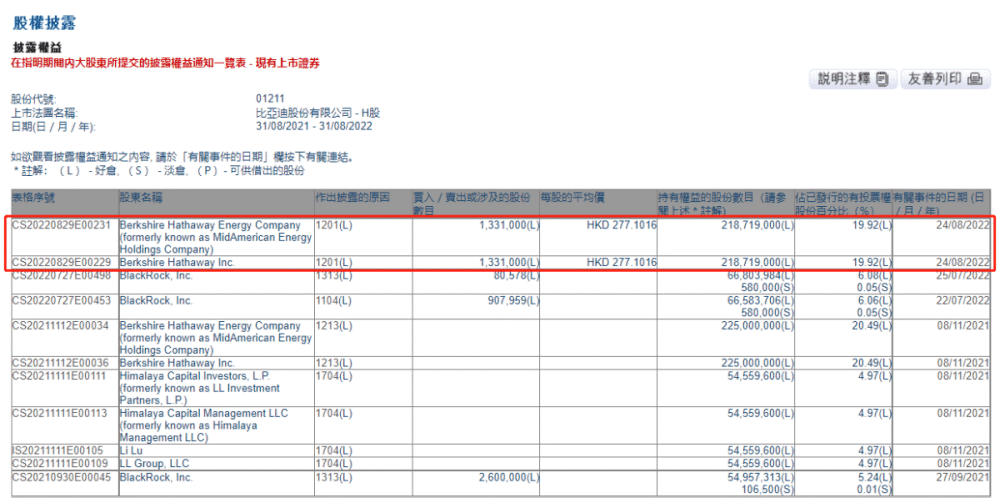Click the company name 比亞迪股份有限公司 - H股
Image resolution: width=1000 pixels, height=498 pixels.
click(x=317, y=113)
